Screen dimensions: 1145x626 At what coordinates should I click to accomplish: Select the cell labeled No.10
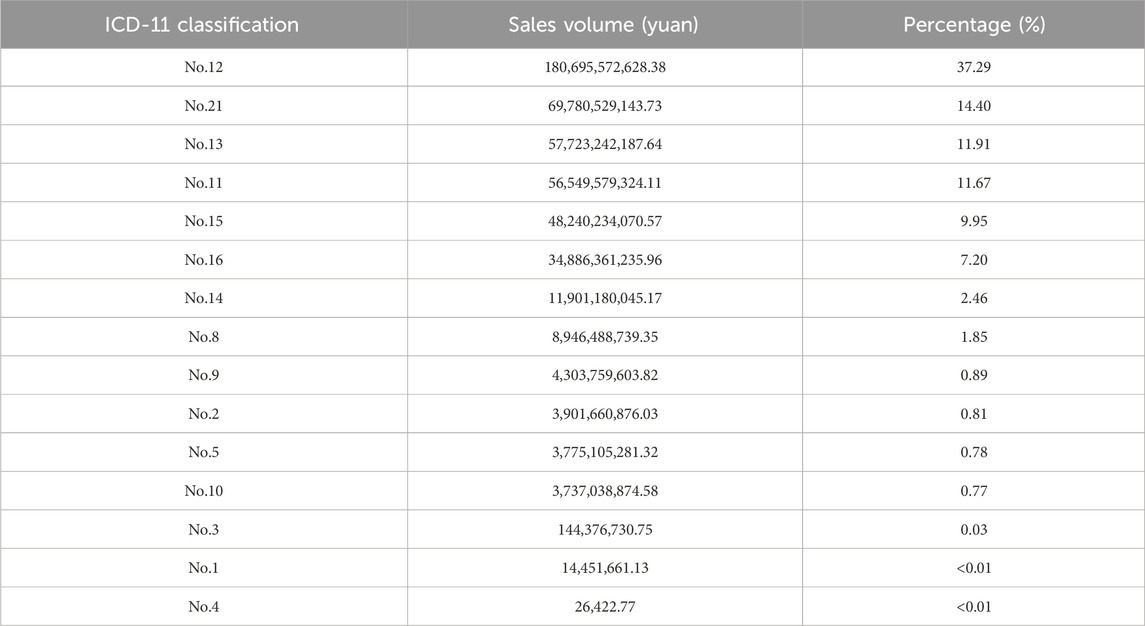(x=204, y=491)
